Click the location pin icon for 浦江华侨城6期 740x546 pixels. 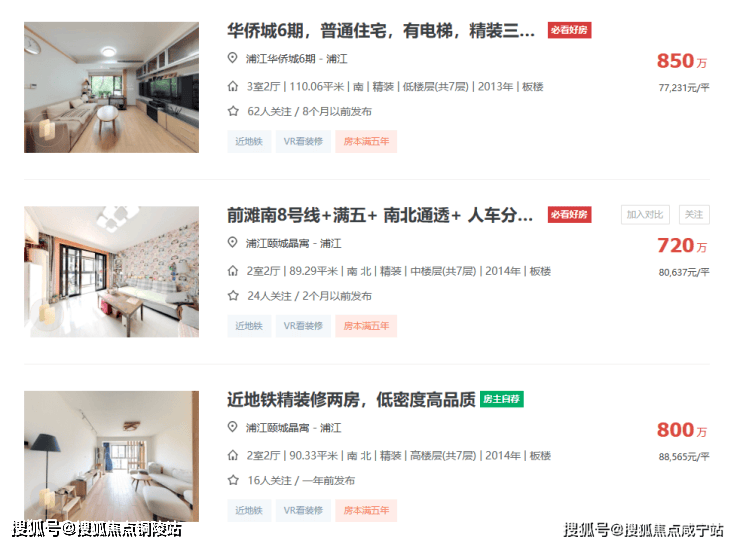click(x=232, y=58)
